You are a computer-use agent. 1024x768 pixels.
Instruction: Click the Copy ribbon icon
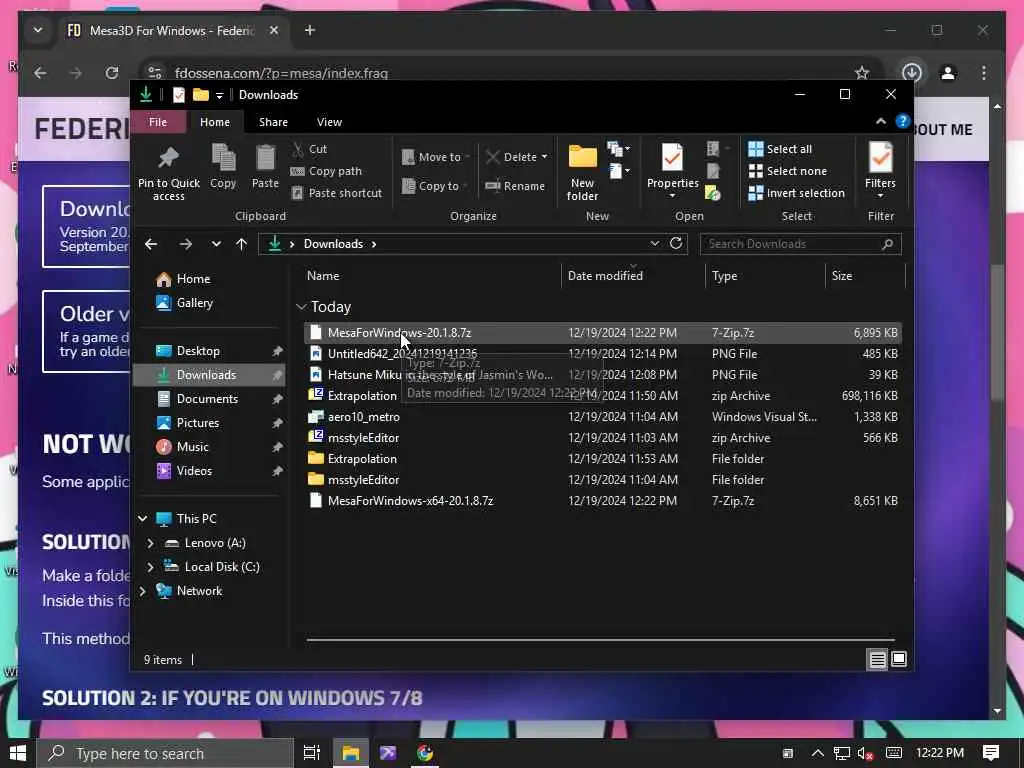pyautogui.click(x=223, y=158)
